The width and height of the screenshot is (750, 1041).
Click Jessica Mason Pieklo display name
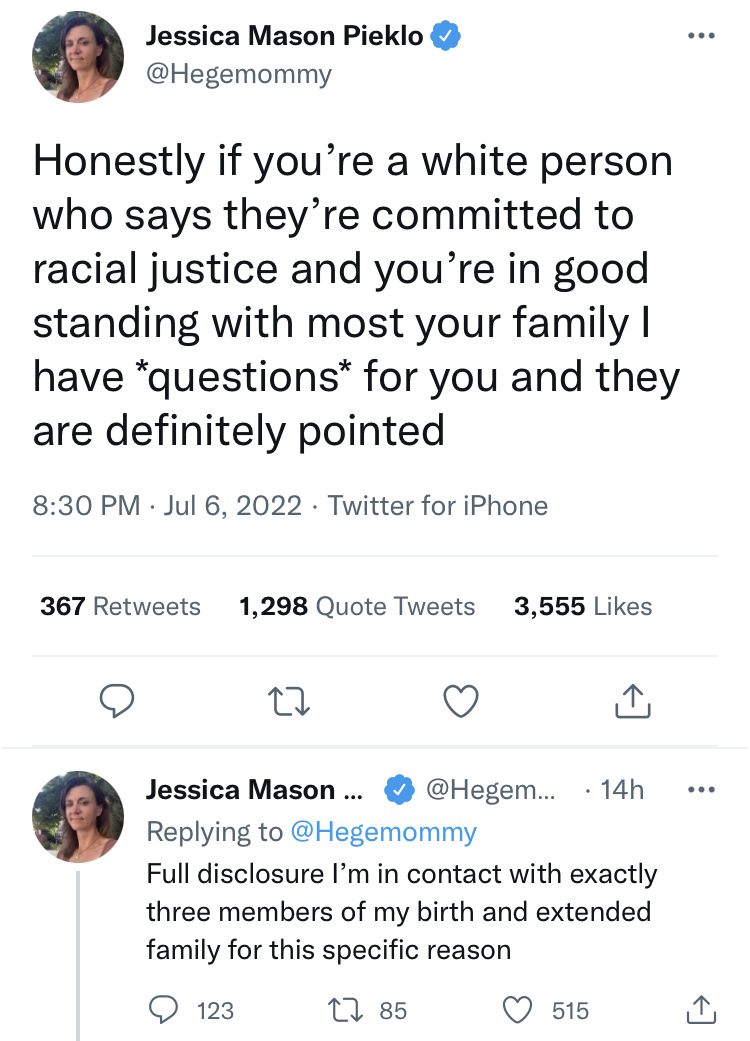[285, 38]
